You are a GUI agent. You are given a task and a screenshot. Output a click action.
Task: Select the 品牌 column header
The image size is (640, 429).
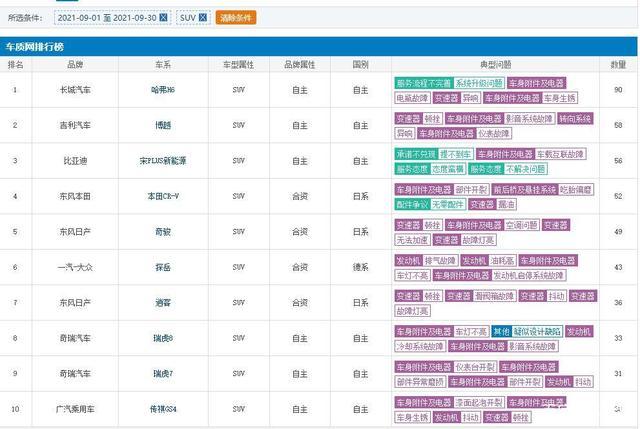click(x=75, y=64)
